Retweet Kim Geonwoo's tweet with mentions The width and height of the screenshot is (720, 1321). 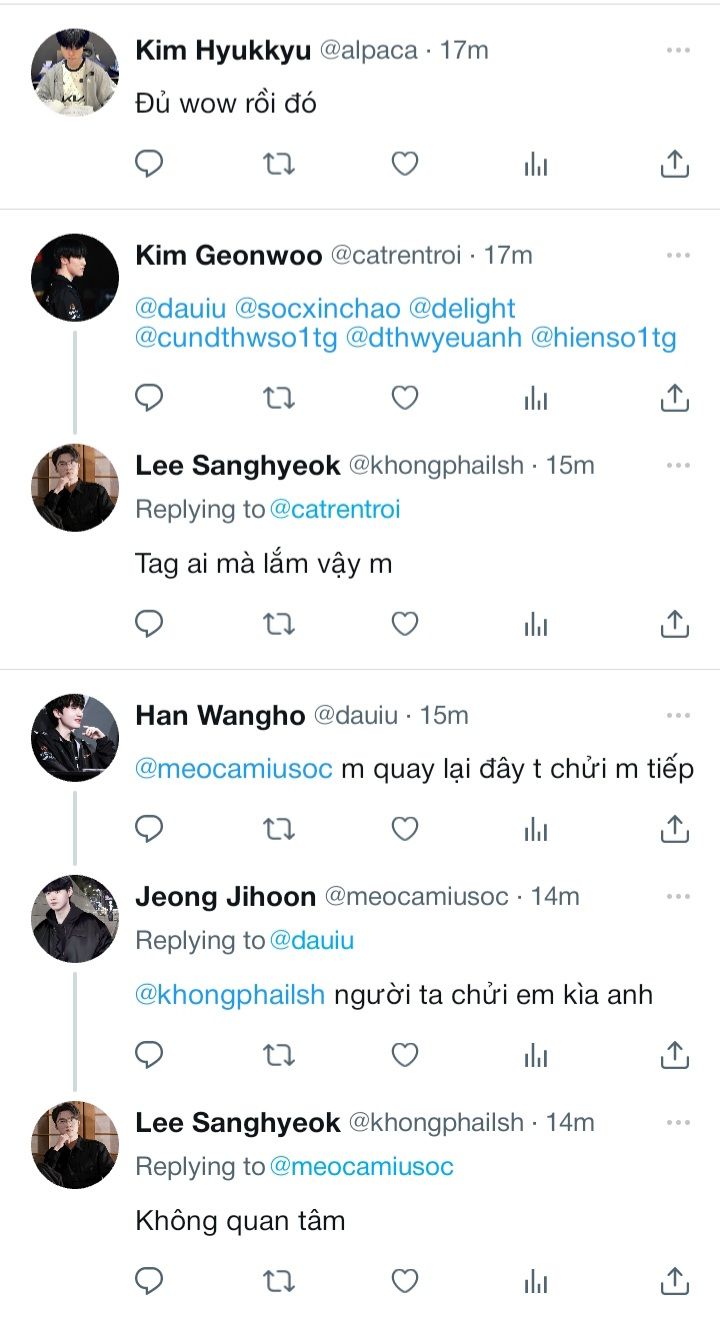pyautogui.click(x=278, y=398)
